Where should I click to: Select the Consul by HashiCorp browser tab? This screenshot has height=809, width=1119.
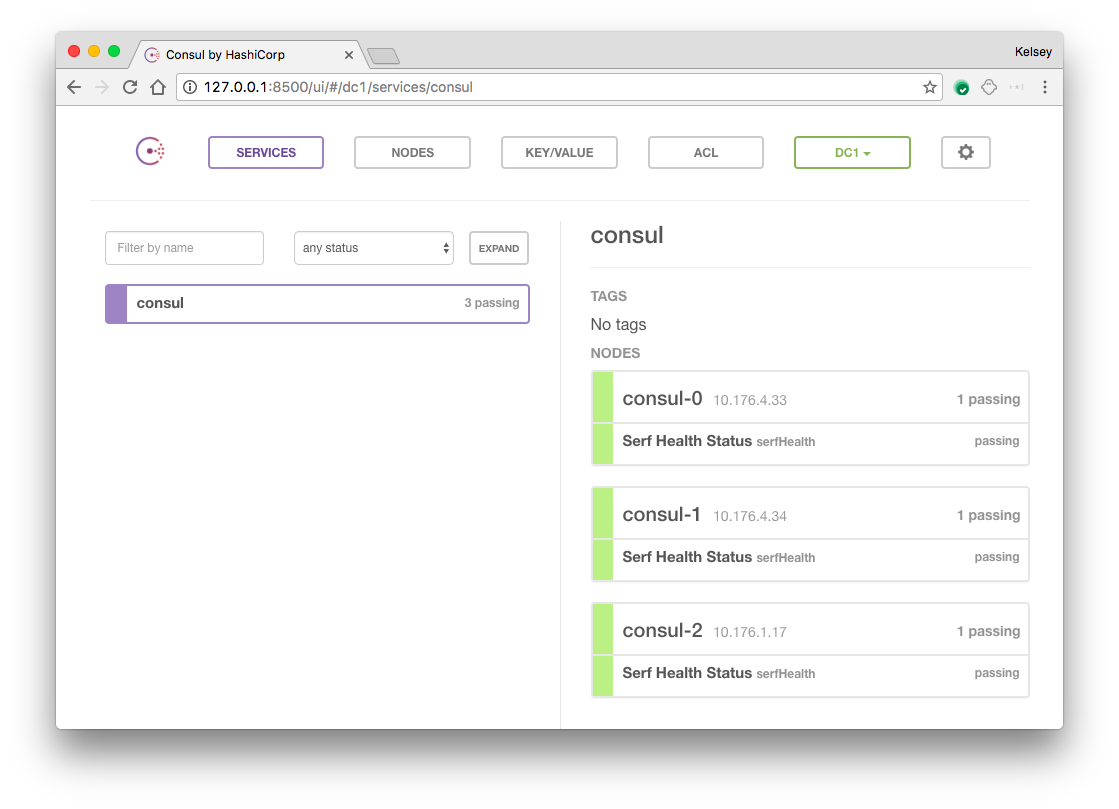[x=246, y=55]
